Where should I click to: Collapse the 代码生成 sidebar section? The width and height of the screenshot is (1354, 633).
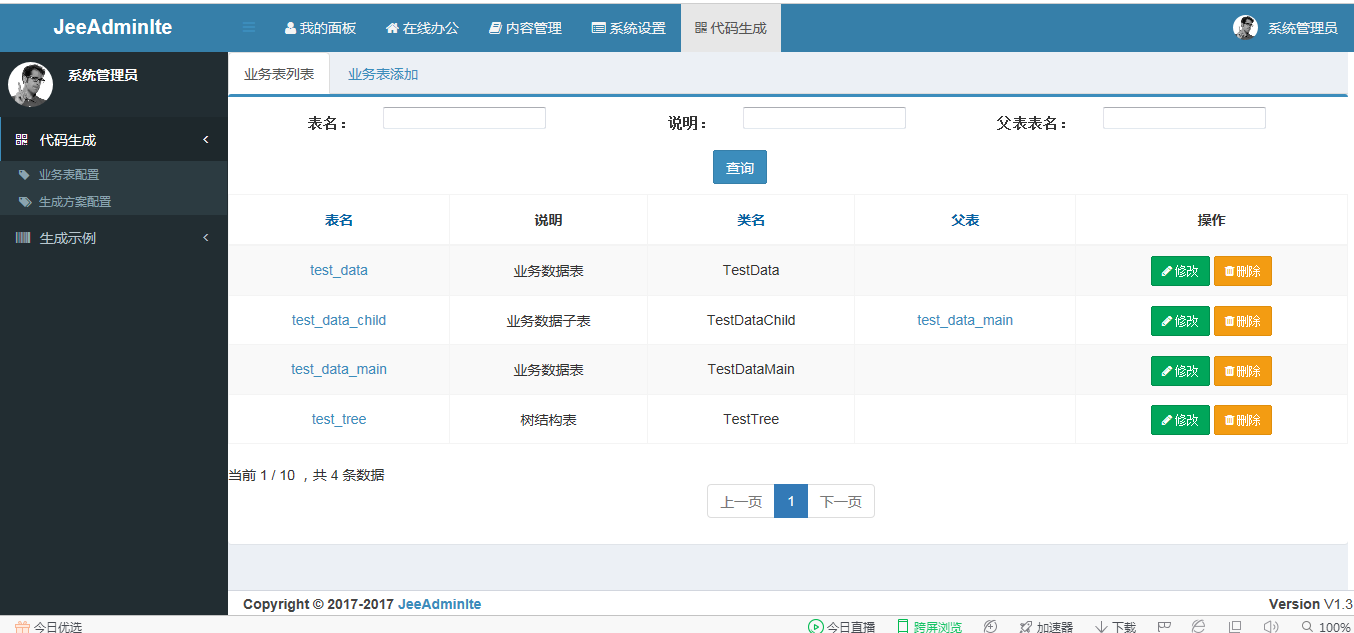coord(114,140)
